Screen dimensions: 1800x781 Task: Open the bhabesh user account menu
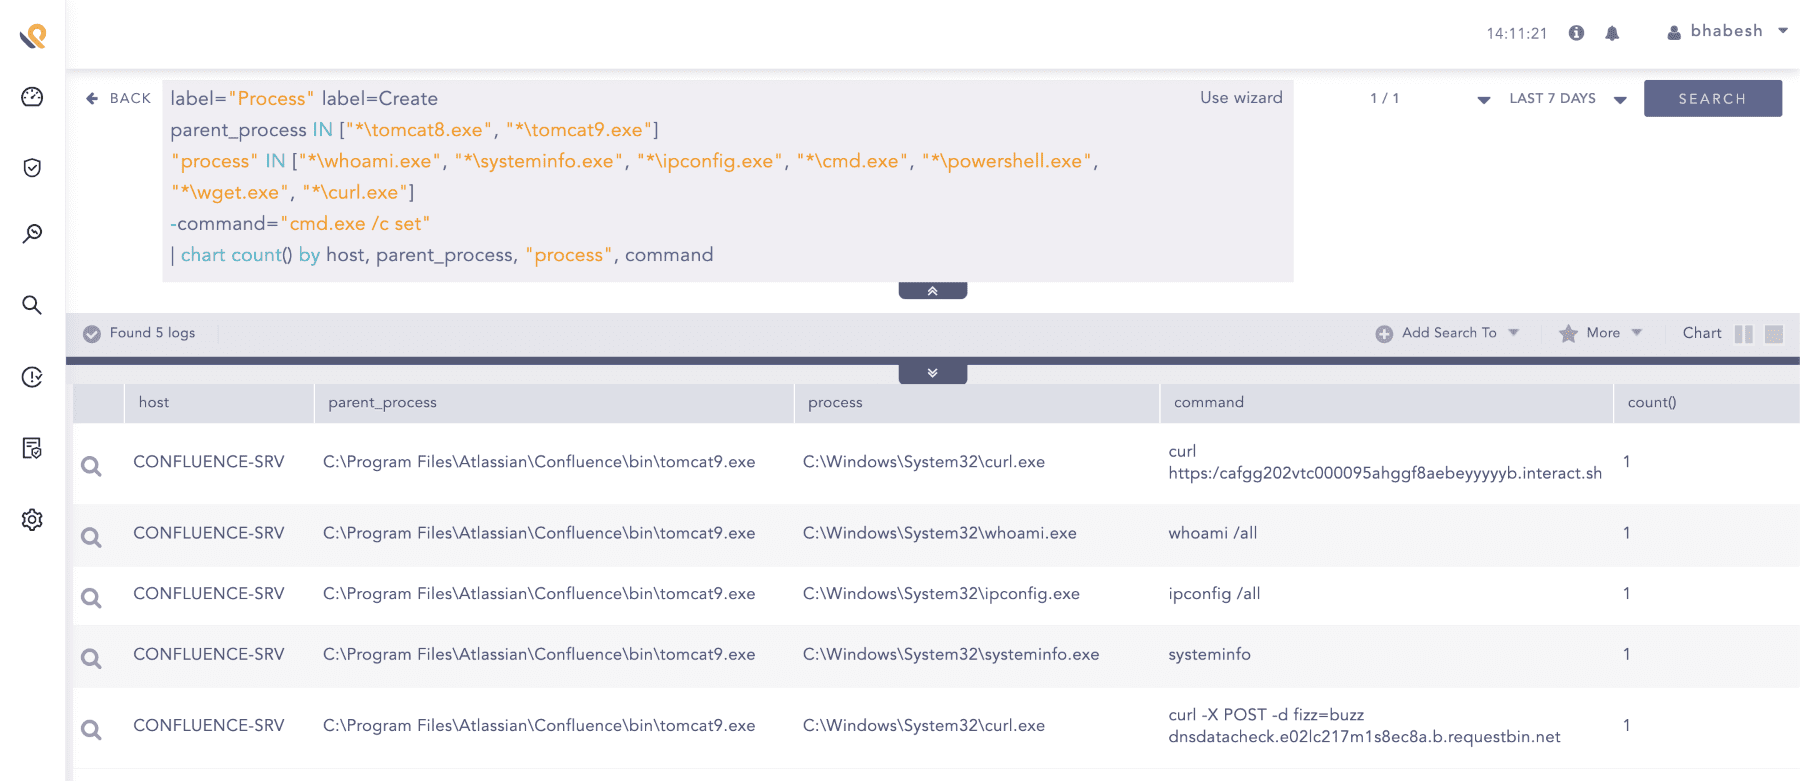click(1727, 32)
